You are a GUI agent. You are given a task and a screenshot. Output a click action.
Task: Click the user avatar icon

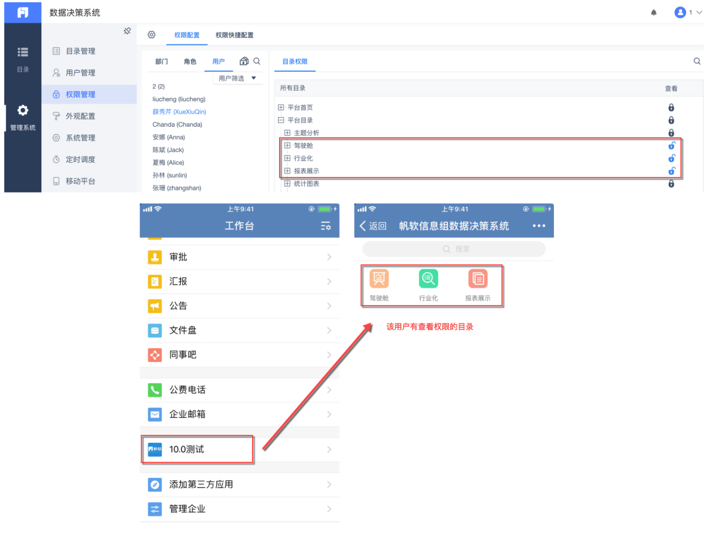pyautogui.click(x=680, y=12)
